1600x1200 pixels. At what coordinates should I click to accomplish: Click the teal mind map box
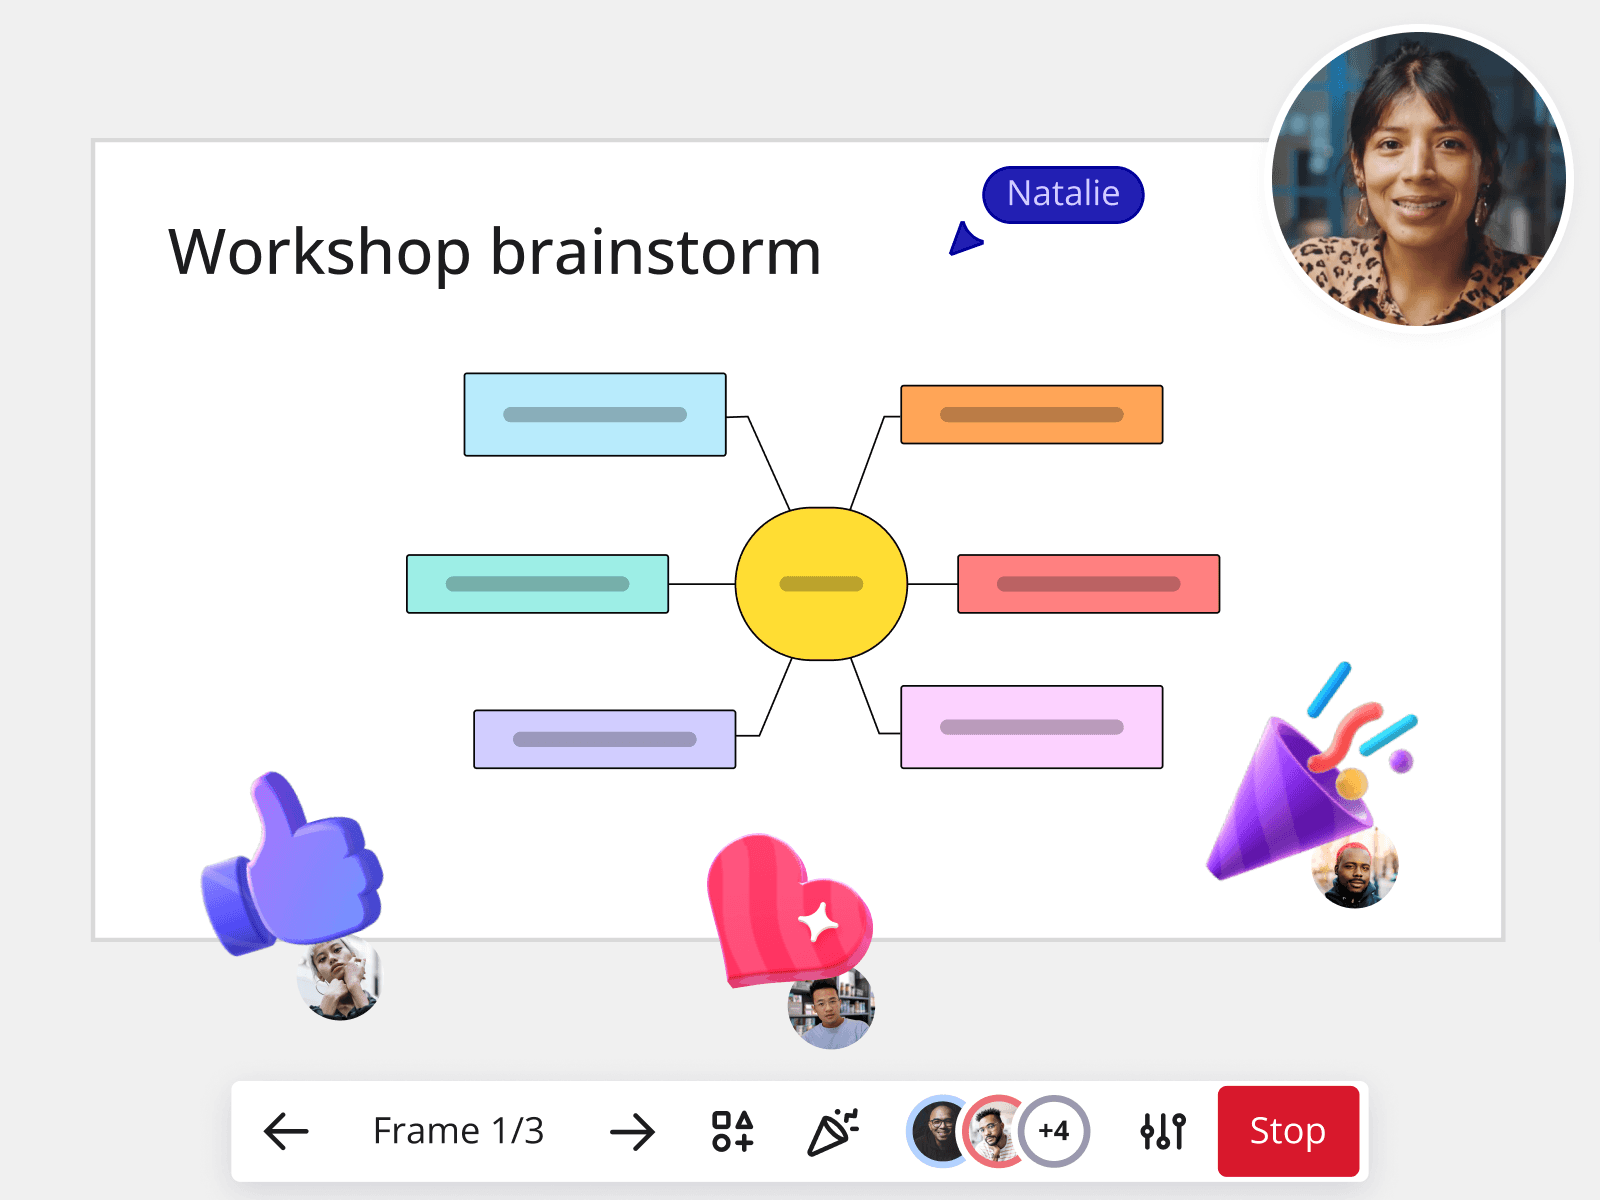point(537,584)
